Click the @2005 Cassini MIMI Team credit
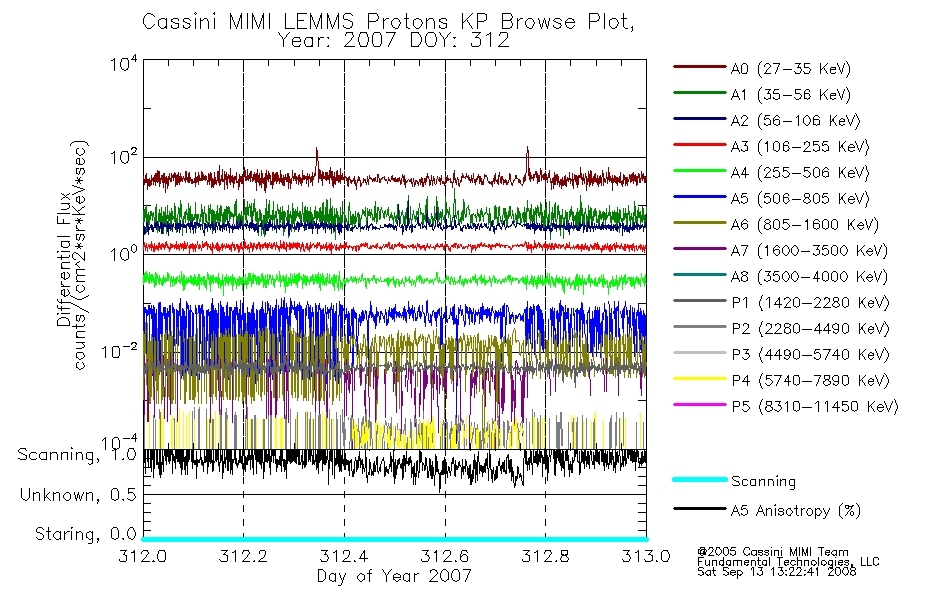 tap(773, 552)
